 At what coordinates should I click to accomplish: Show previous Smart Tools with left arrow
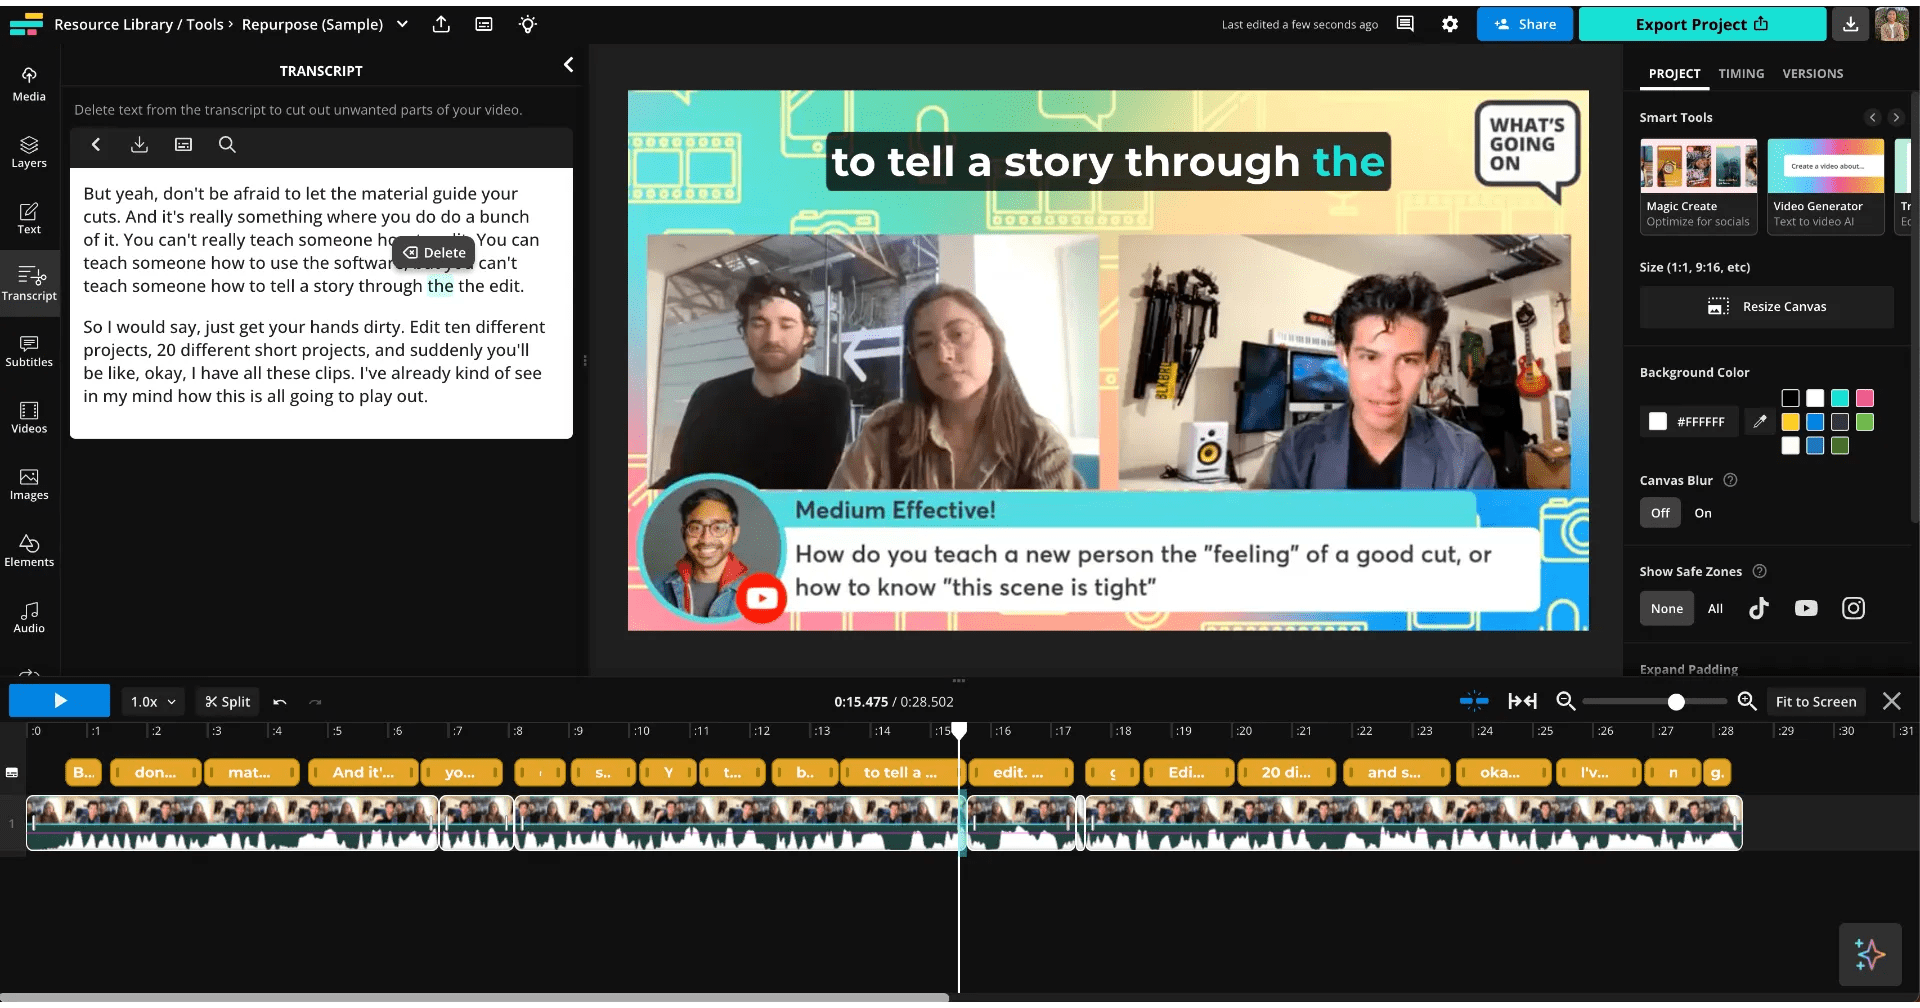1873,118
